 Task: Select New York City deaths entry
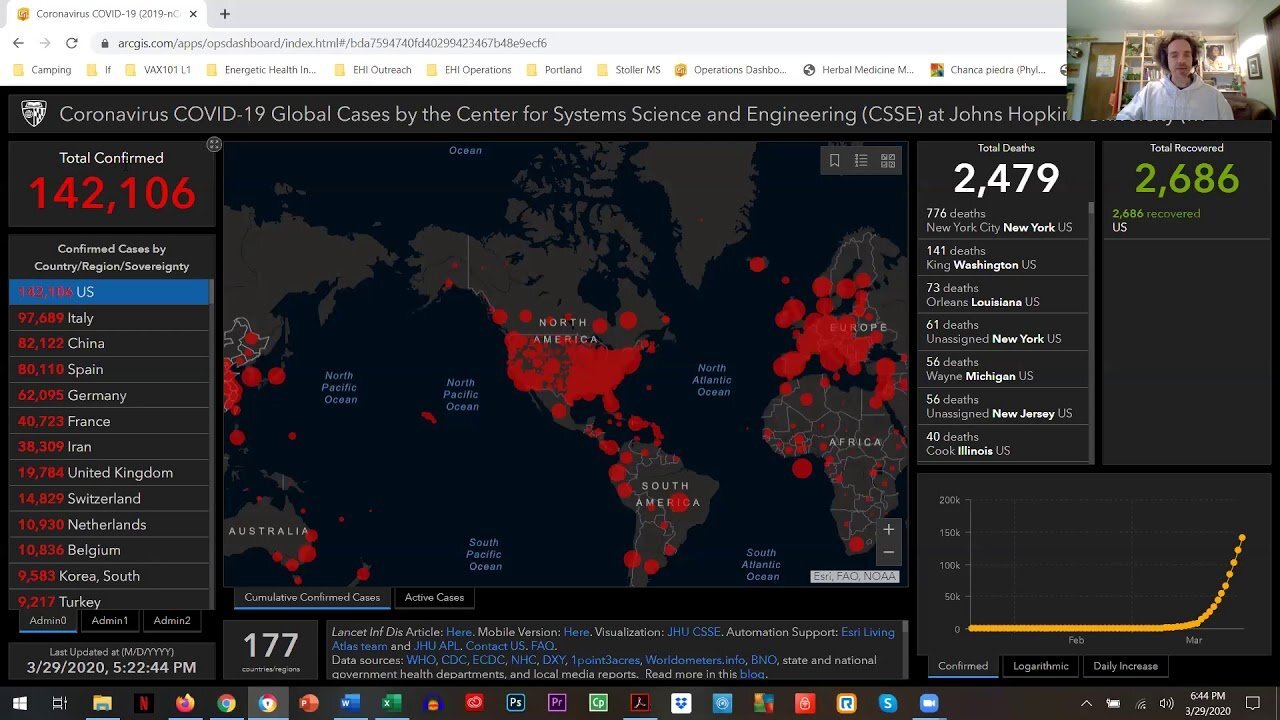pyautogui.click(x=1003, y=220)
